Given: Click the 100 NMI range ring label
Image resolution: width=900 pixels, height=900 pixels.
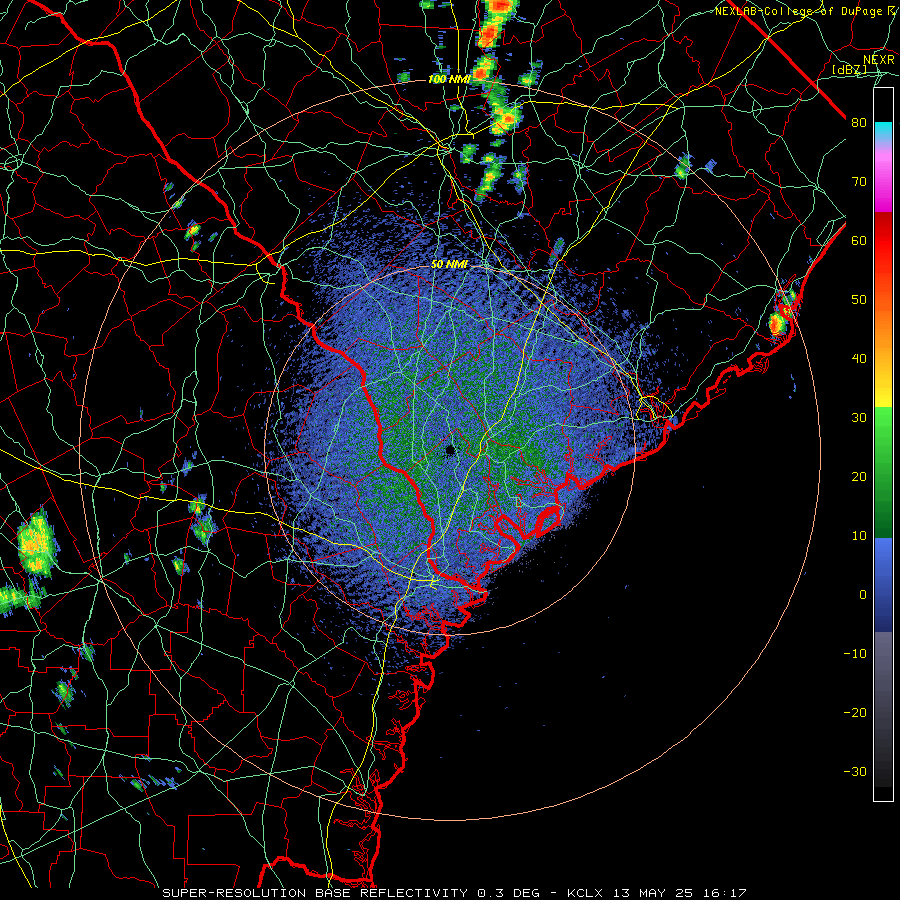Looking at the screenshot, I should tap(449, 79).
